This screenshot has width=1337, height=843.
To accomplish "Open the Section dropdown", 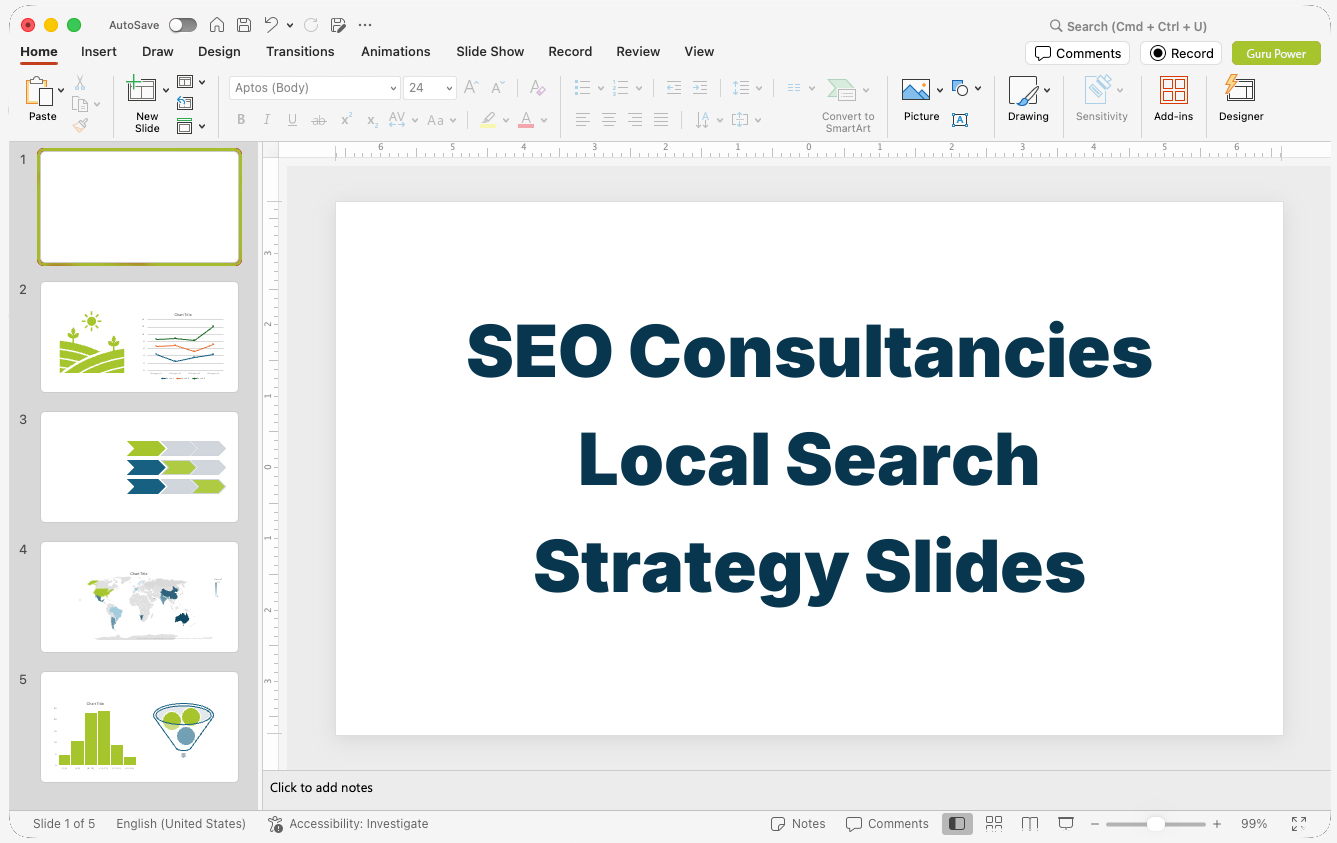I will [x=191, y=126].
